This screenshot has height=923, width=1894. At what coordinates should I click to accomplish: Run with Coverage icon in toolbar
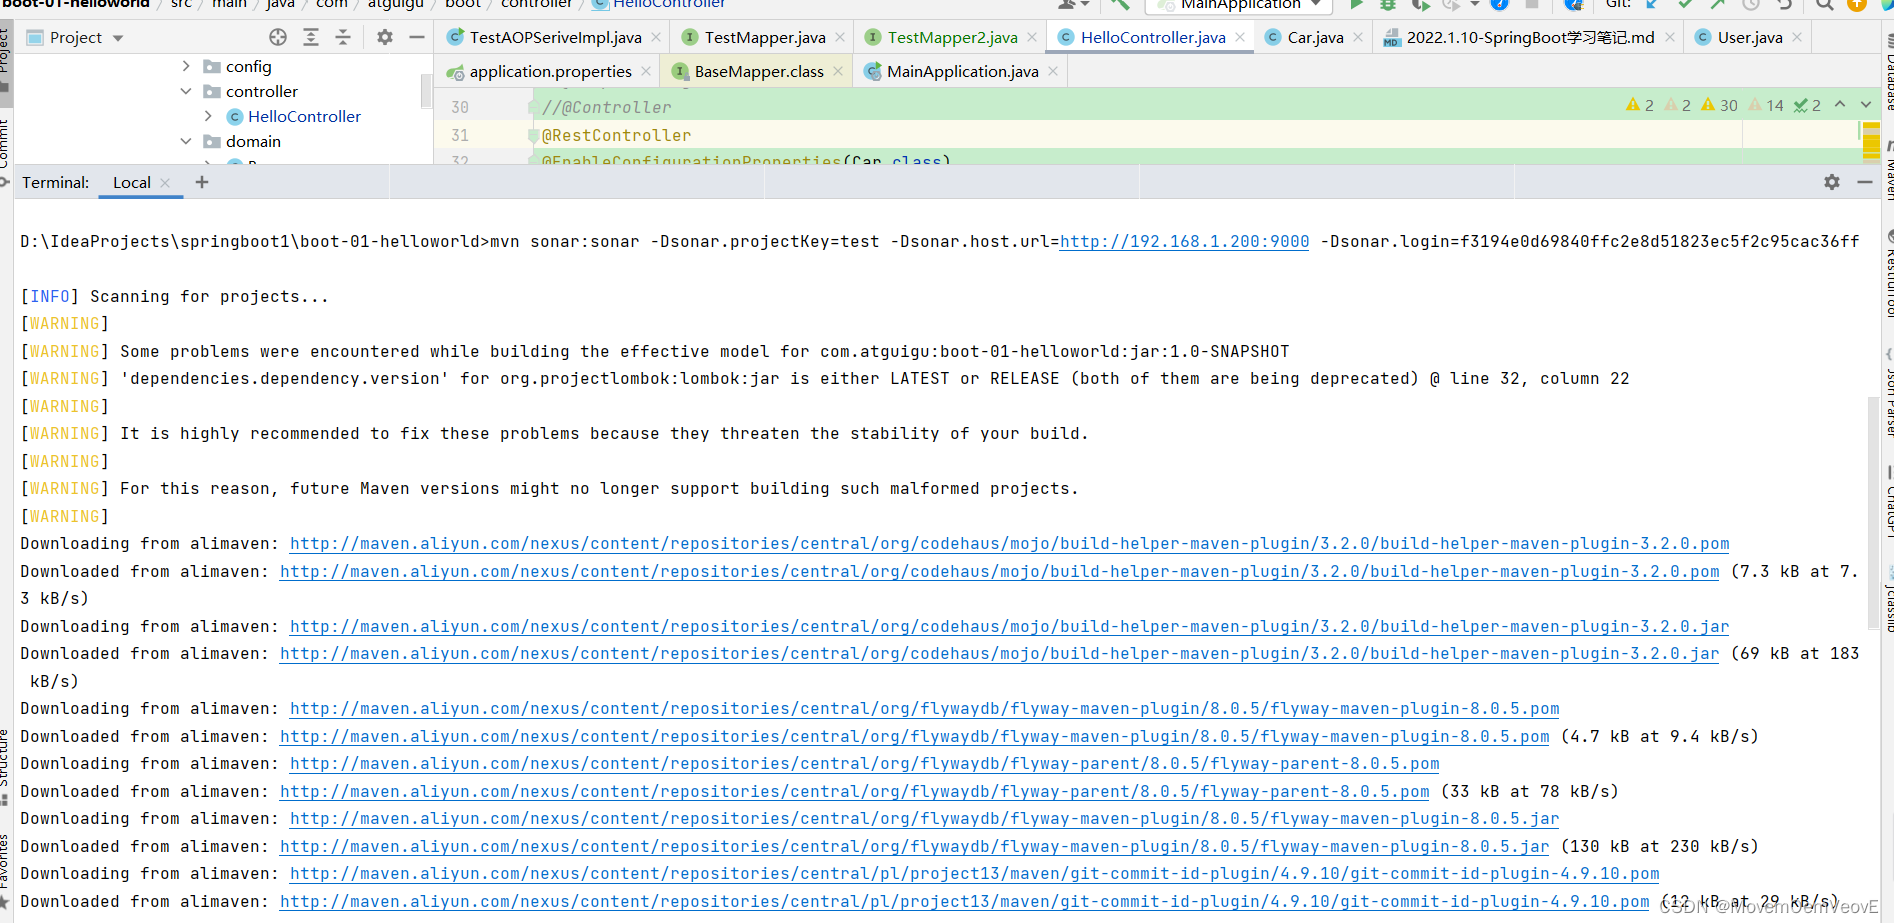1421,5
